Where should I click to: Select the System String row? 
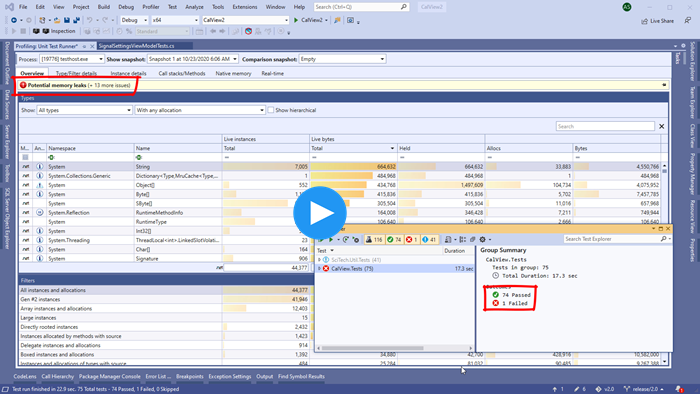click(340, 166)
